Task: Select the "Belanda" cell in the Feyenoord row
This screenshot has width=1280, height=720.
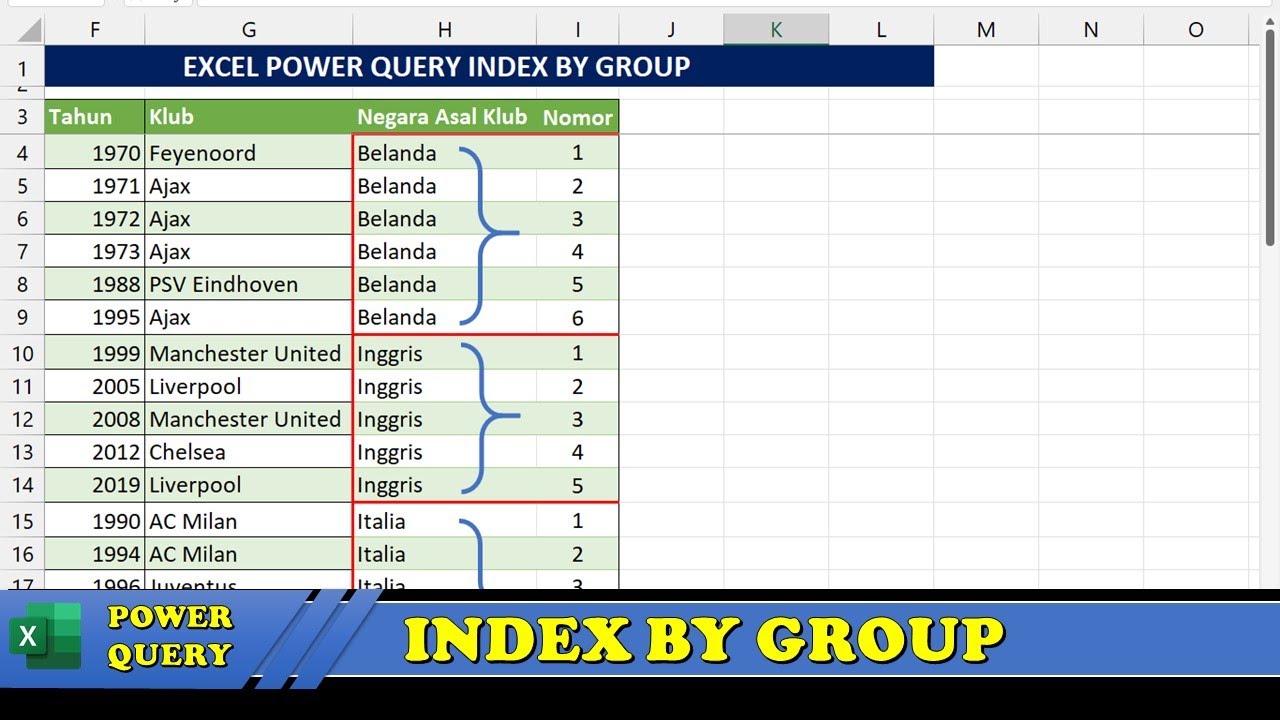Action: tap(445, 153)
